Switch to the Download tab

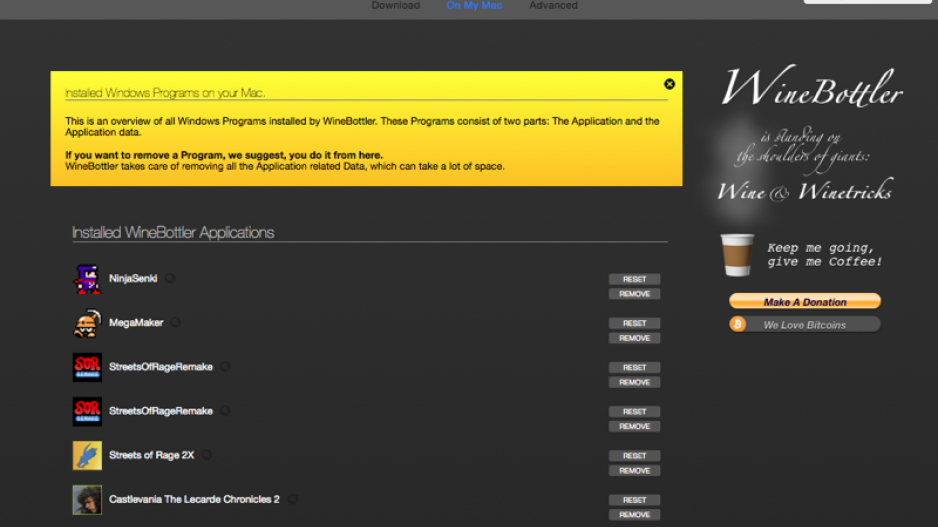(395, 5)
